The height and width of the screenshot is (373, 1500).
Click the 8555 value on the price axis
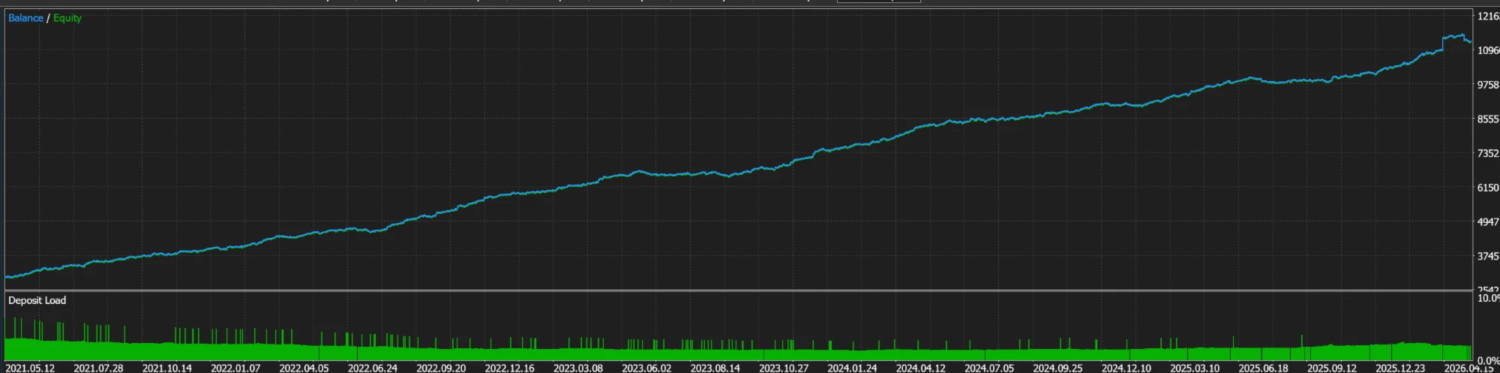1487,119
